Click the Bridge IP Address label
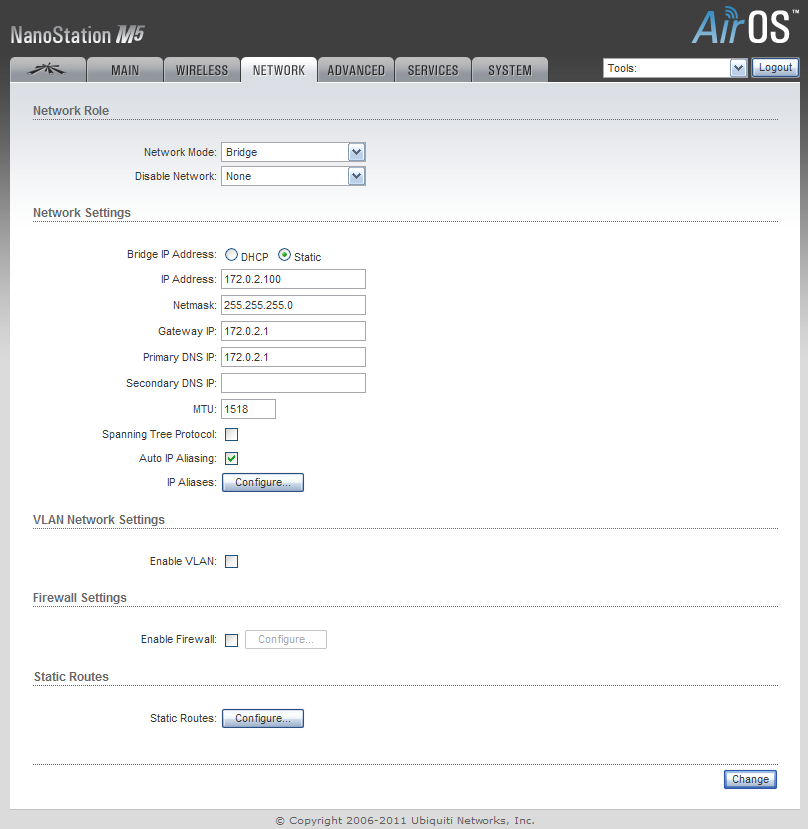This screenshot has width=808, height=829. pyautogui.click(x=172, y=254)
